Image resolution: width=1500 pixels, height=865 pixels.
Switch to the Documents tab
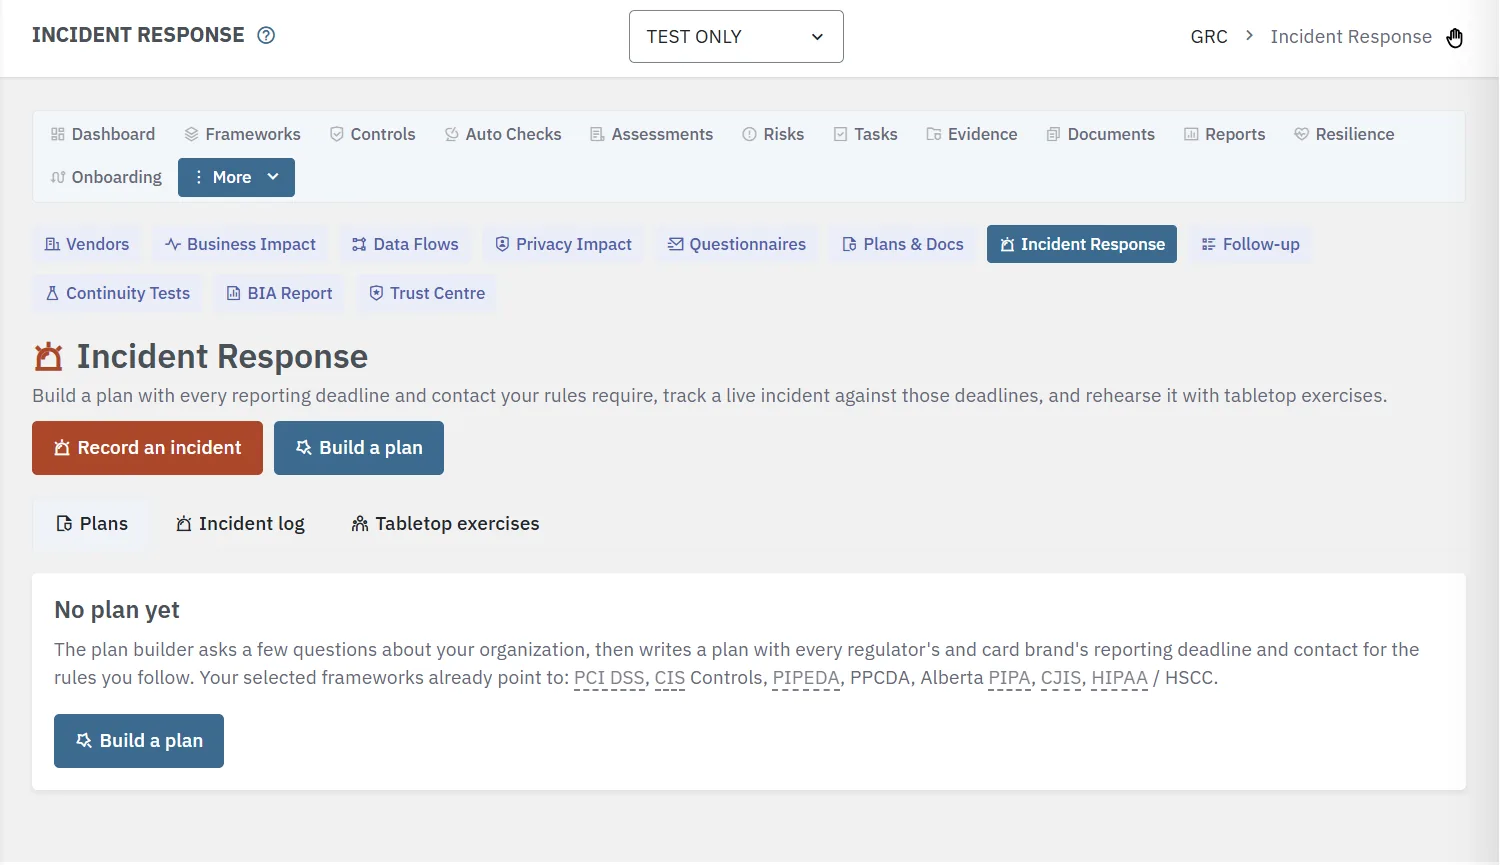(x=1101, y=134)
